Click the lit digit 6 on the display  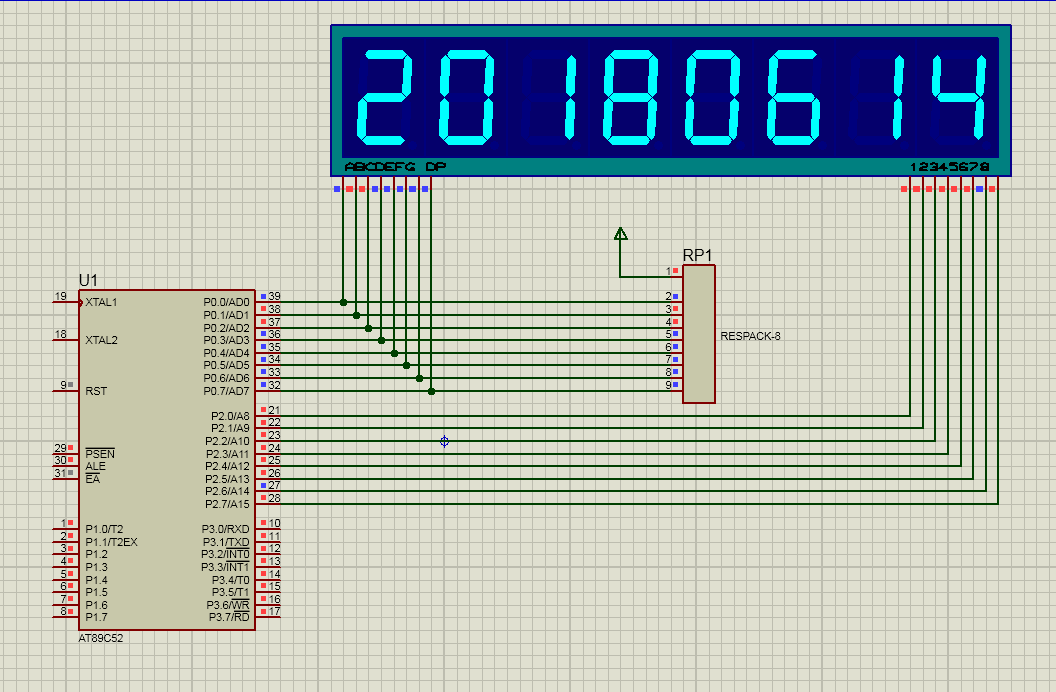tap(795, 98)
